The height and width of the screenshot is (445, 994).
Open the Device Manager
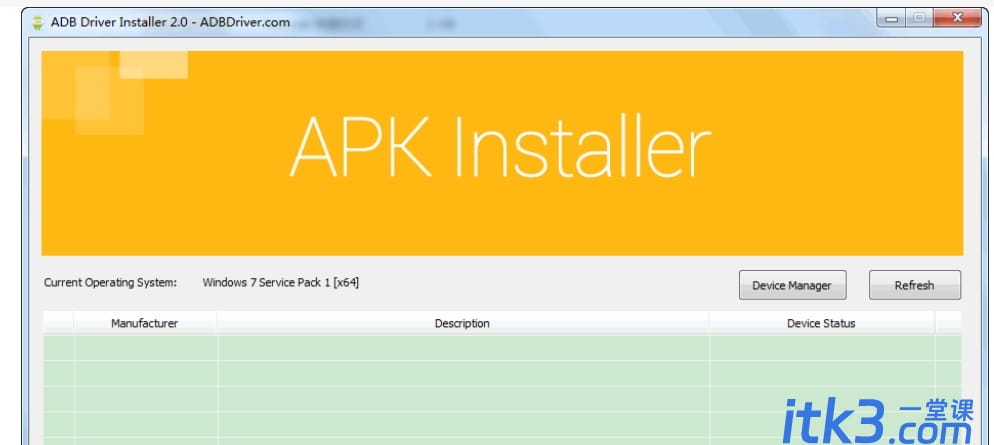pos(792,285)
